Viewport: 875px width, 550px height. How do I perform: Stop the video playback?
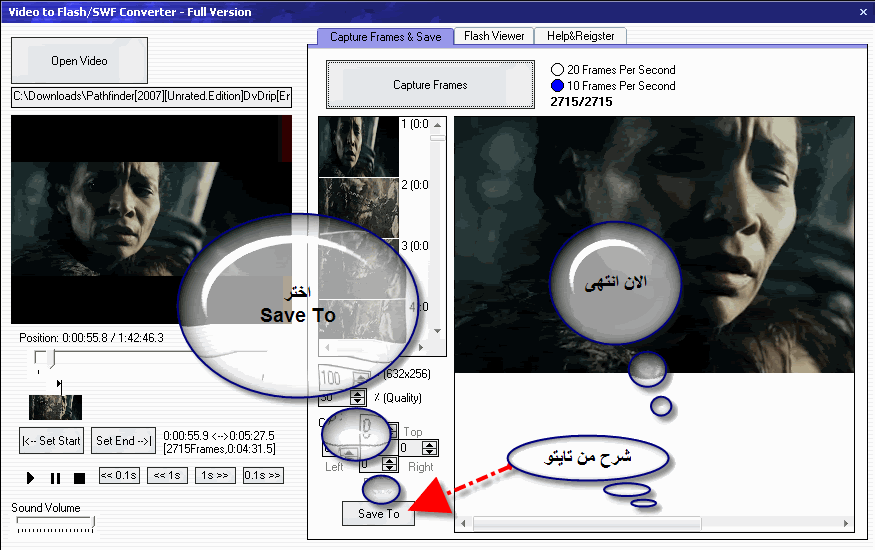point(79,478)
